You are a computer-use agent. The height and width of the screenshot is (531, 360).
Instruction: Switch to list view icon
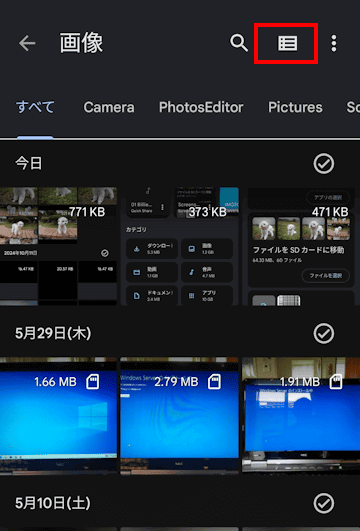288,43
